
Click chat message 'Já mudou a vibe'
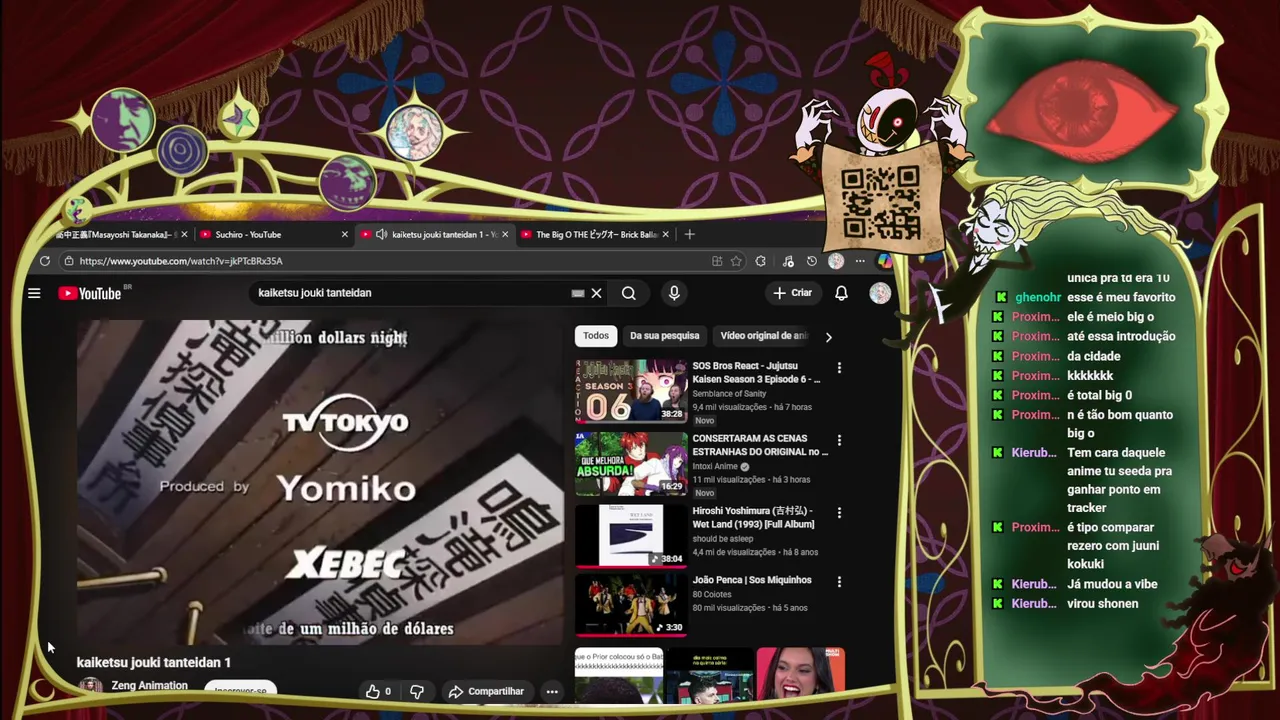[x=1112, y=584]
